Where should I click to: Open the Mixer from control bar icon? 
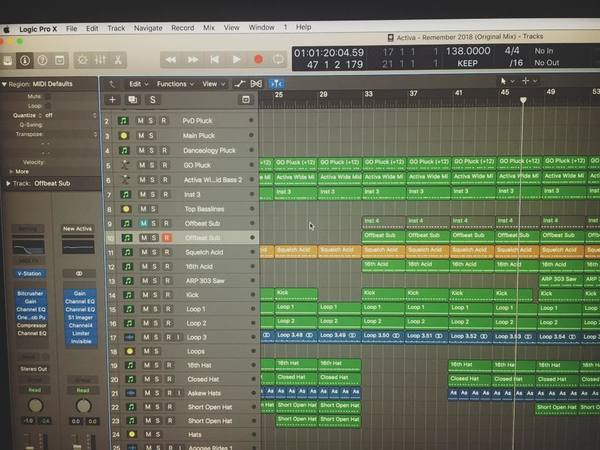(x=100, y=60)
